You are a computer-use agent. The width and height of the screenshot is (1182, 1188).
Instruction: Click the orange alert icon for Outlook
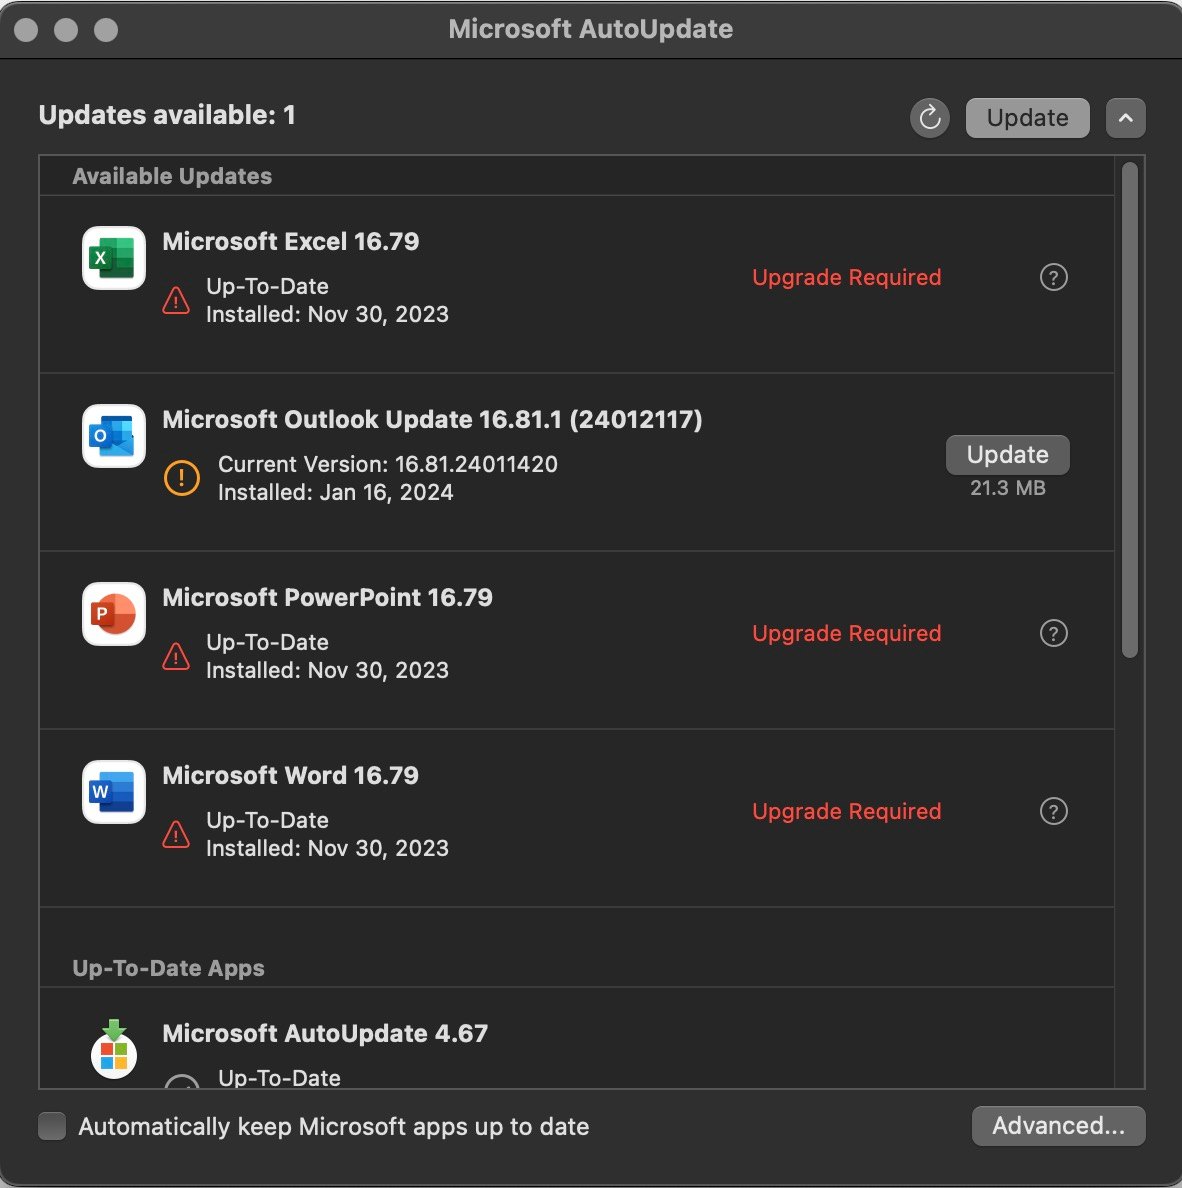coord(182,478)
